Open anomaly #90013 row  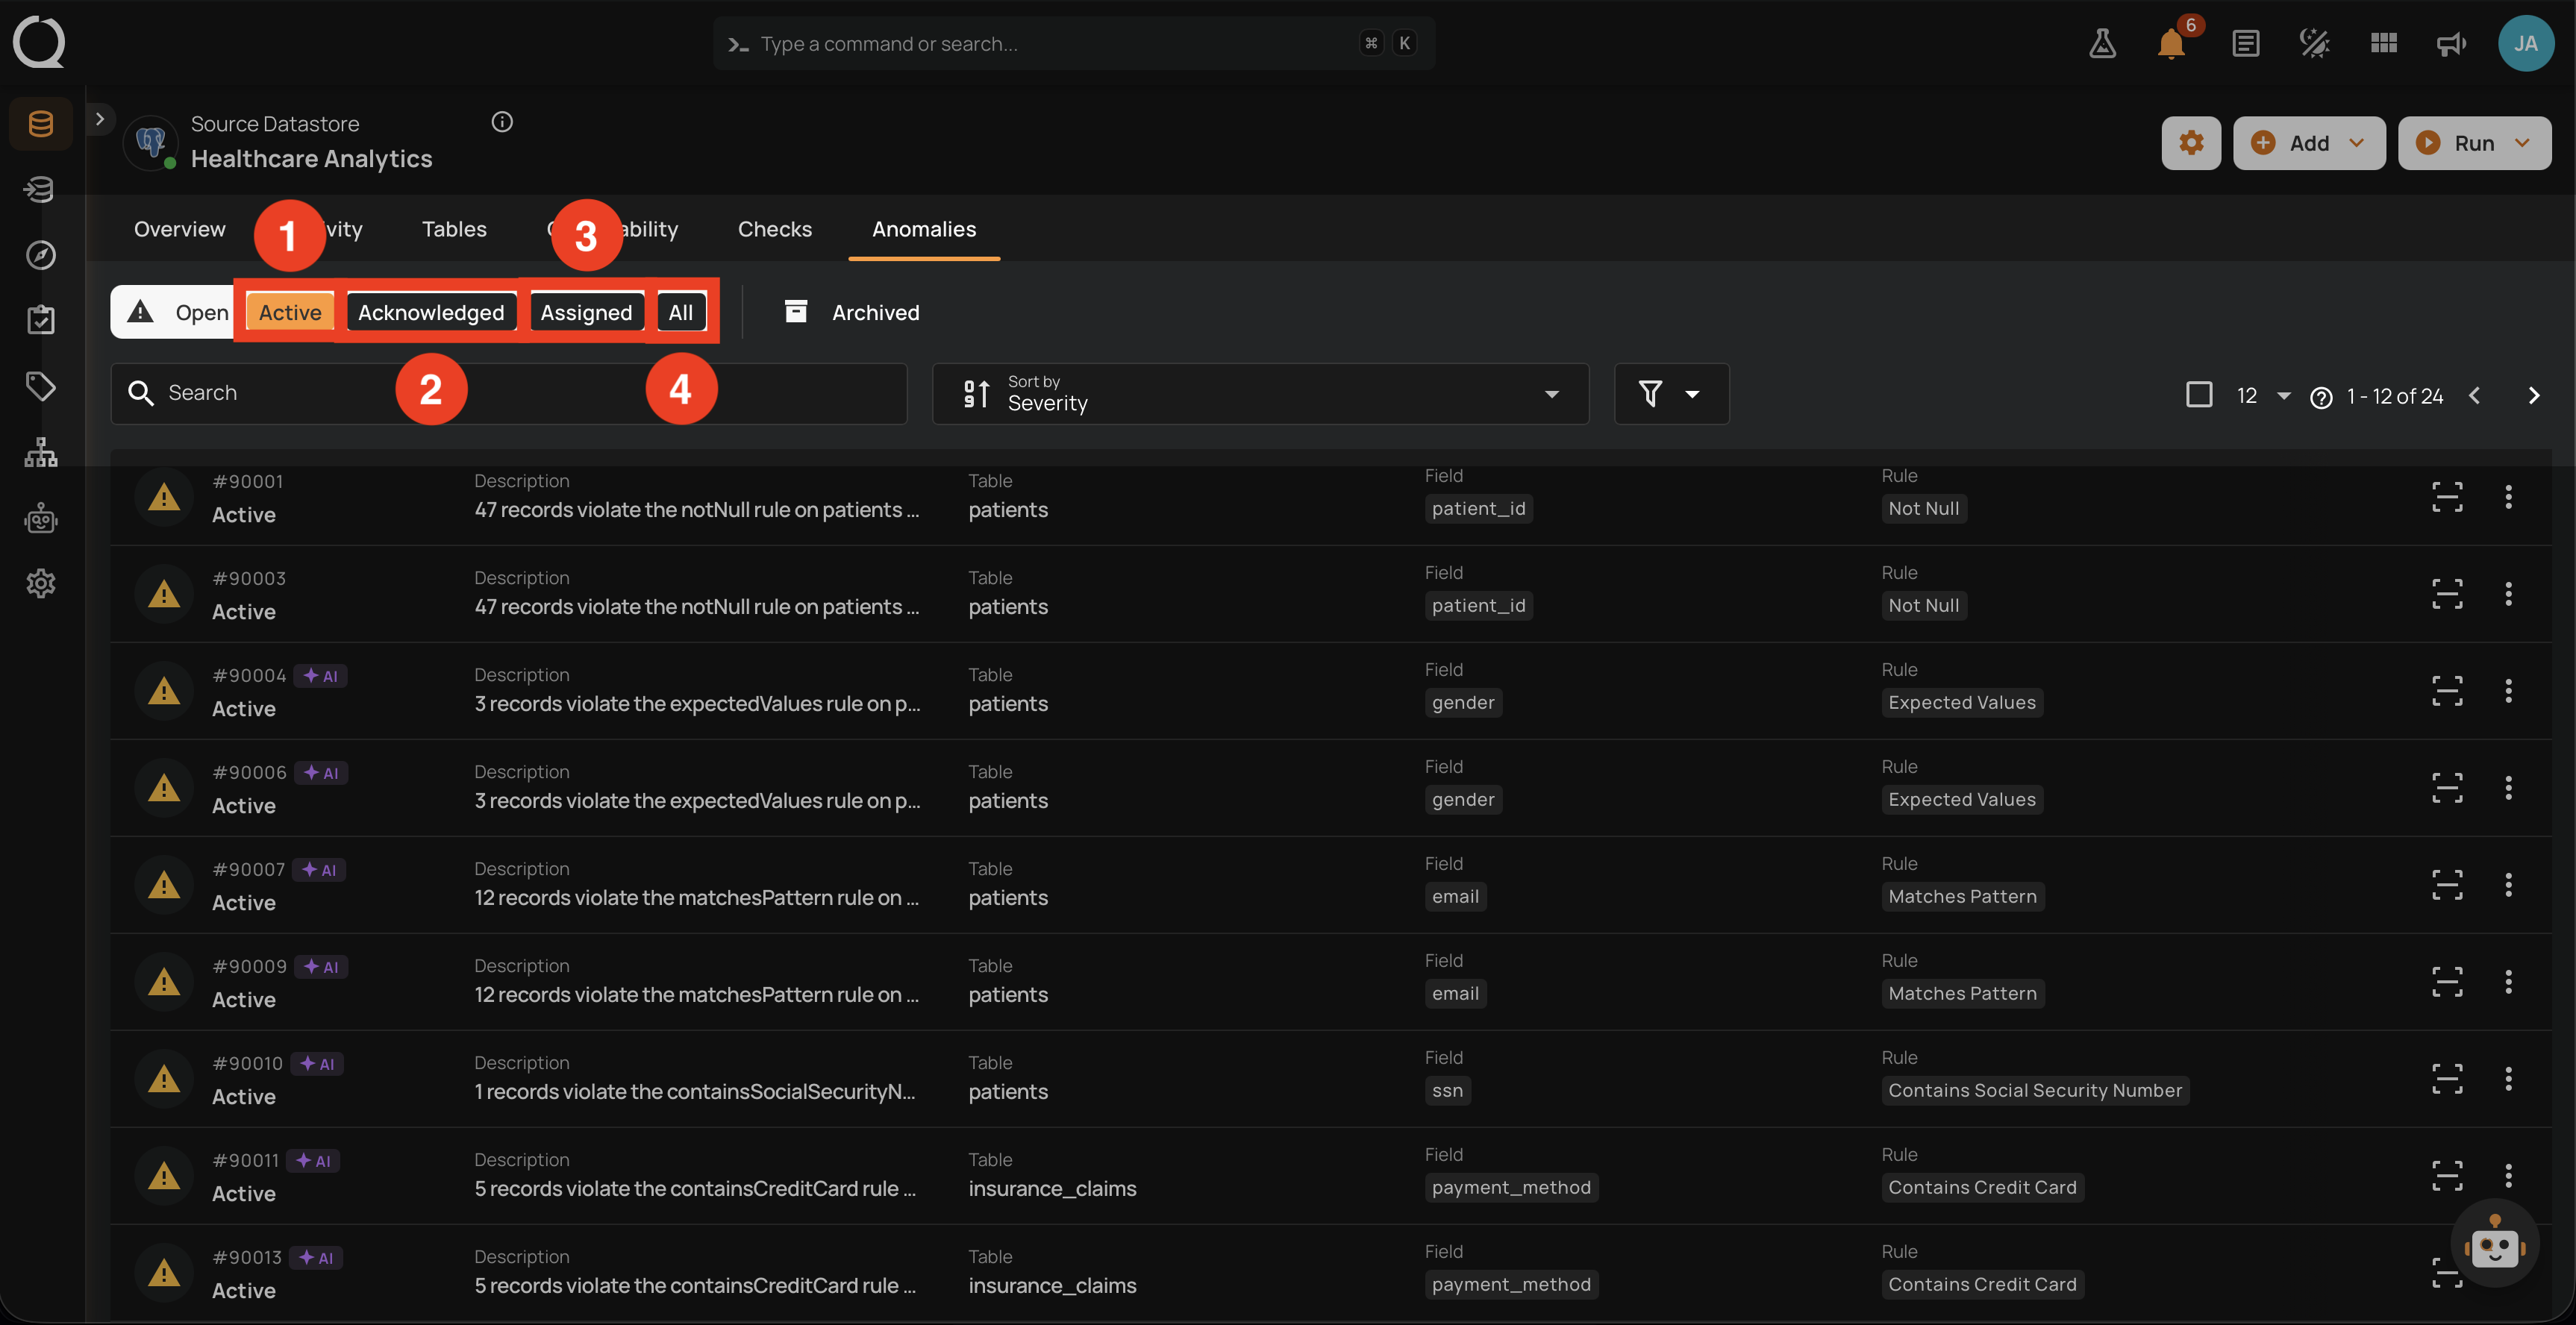pos(1330,1272)
